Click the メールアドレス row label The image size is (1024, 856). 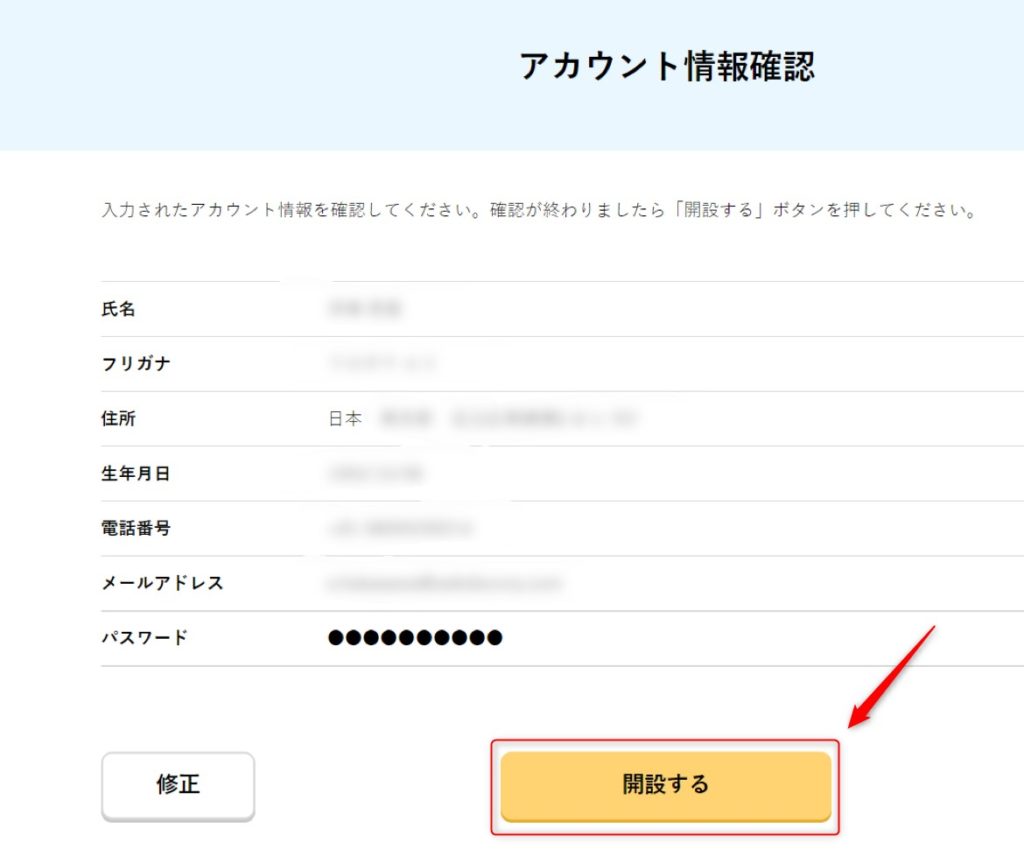(x=162, y=583)
